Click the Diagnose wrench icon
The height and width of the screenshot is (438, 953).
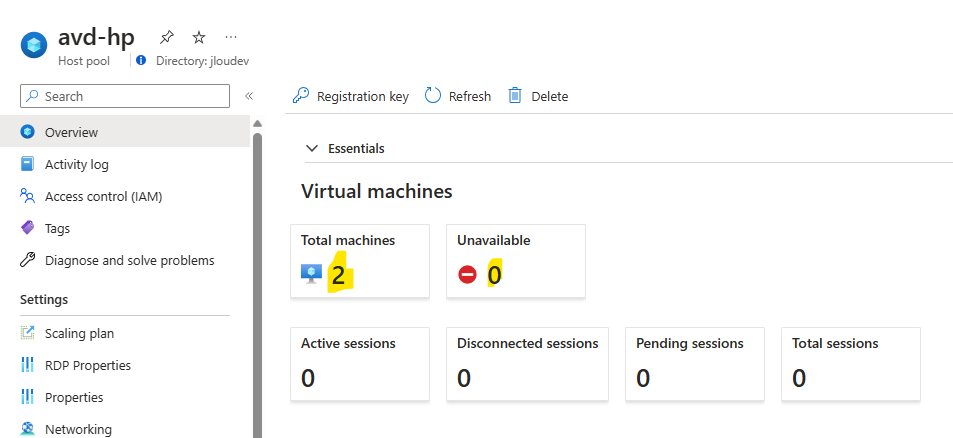pos(27,261)
